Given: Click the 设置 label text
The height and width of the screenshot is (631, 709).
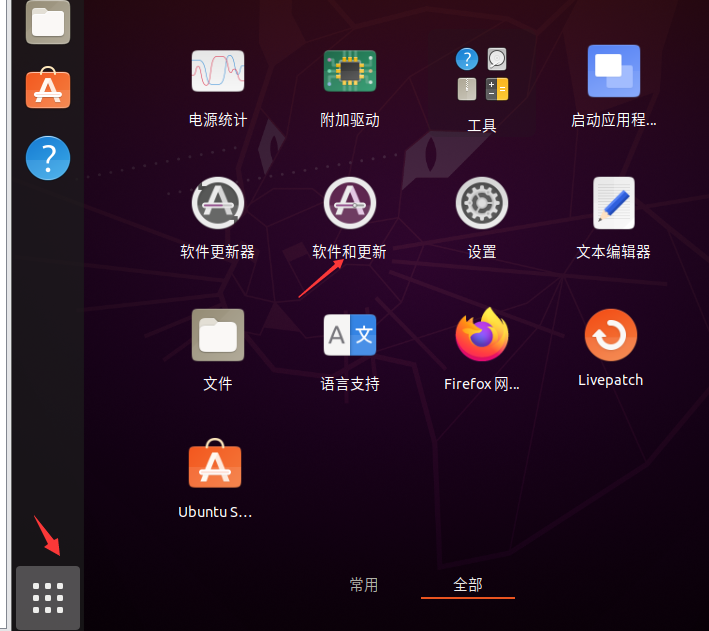Looking at the screenshot, I should pyautogui.click(x=482, y=252).
